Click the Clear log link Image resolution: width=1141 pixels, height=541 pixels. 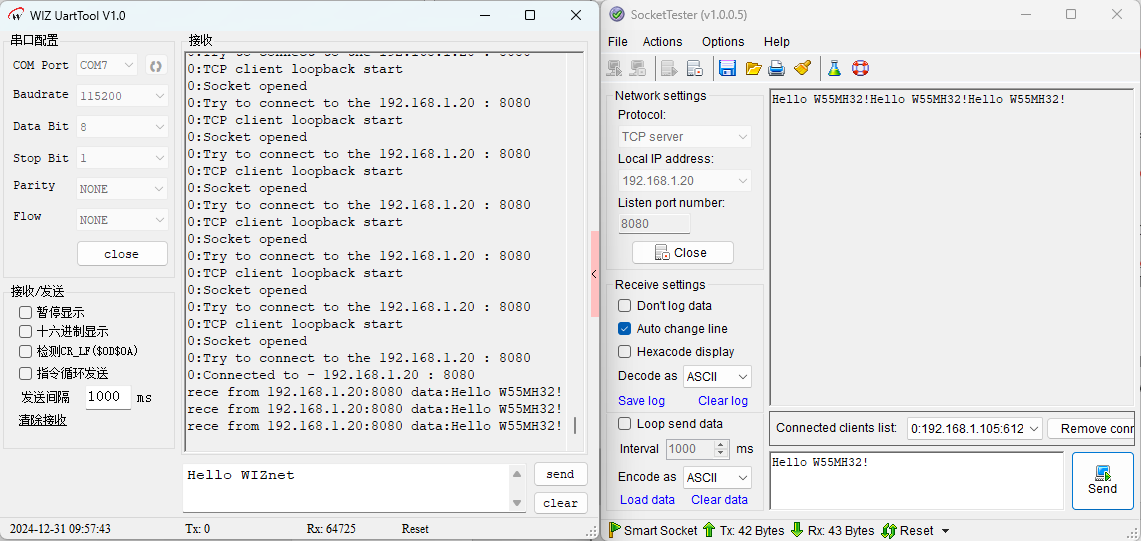722,401
